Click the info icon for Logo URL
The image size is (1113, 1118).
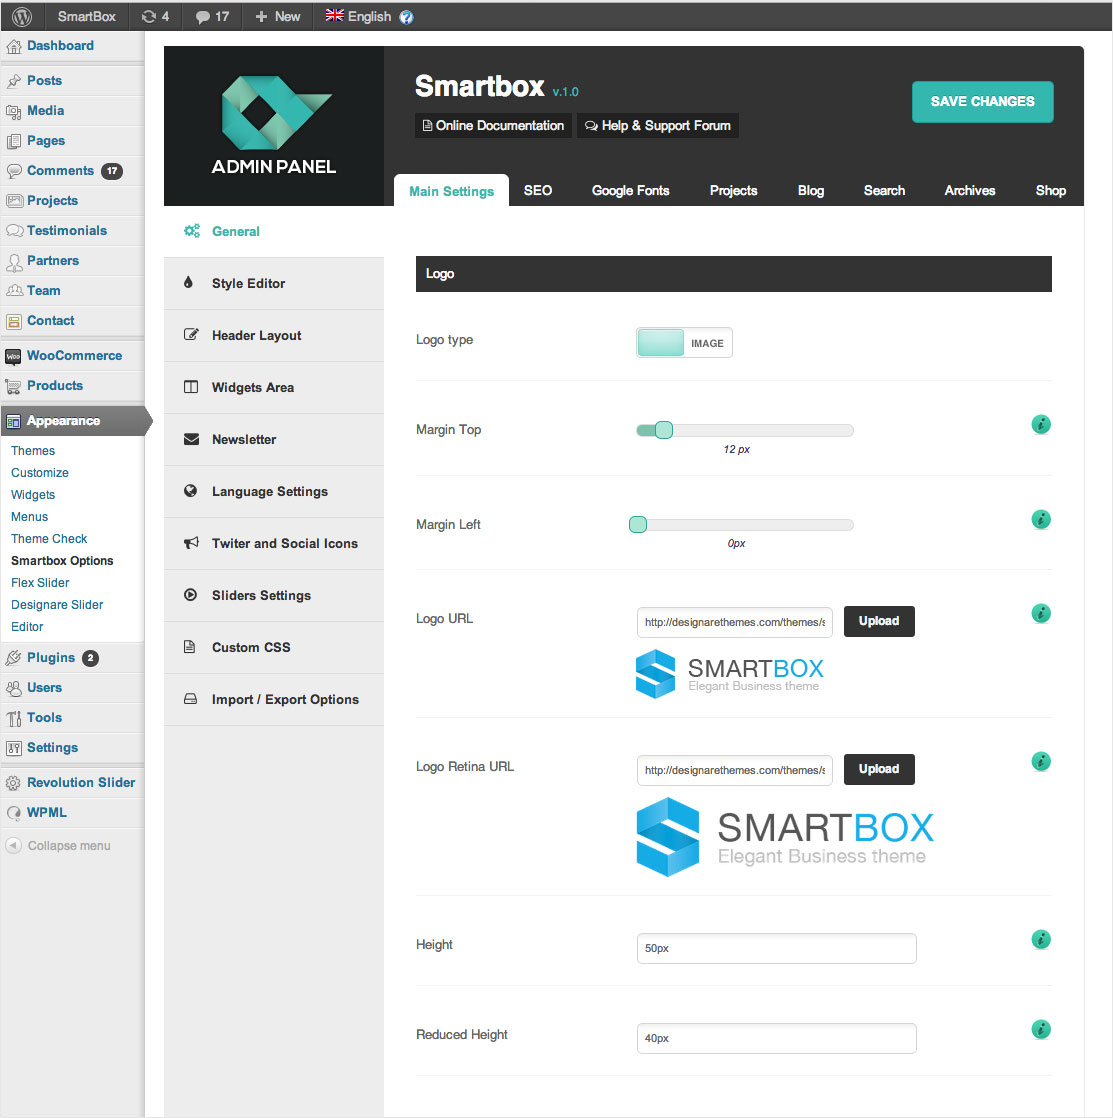1041,613
